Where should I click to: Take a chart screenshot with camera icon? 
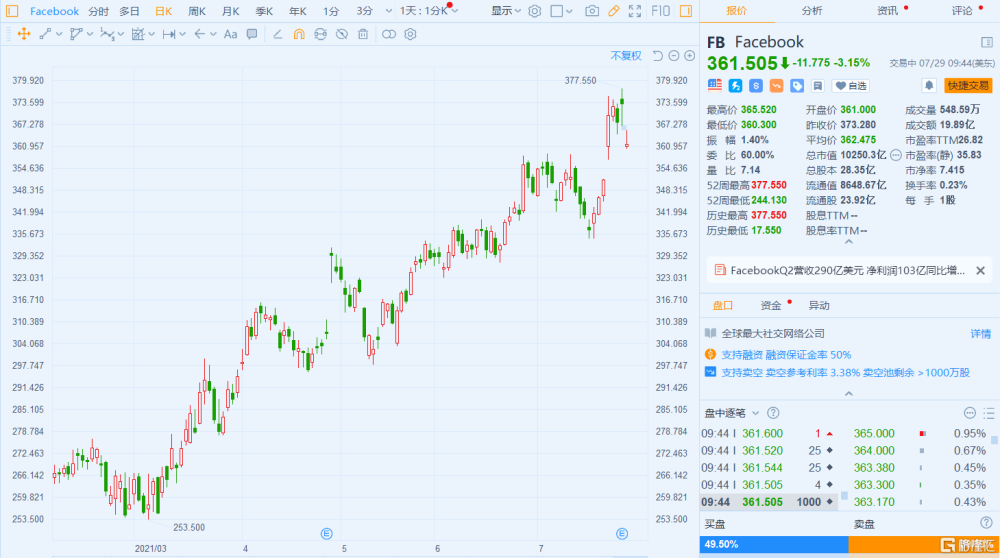coord(592,11)
